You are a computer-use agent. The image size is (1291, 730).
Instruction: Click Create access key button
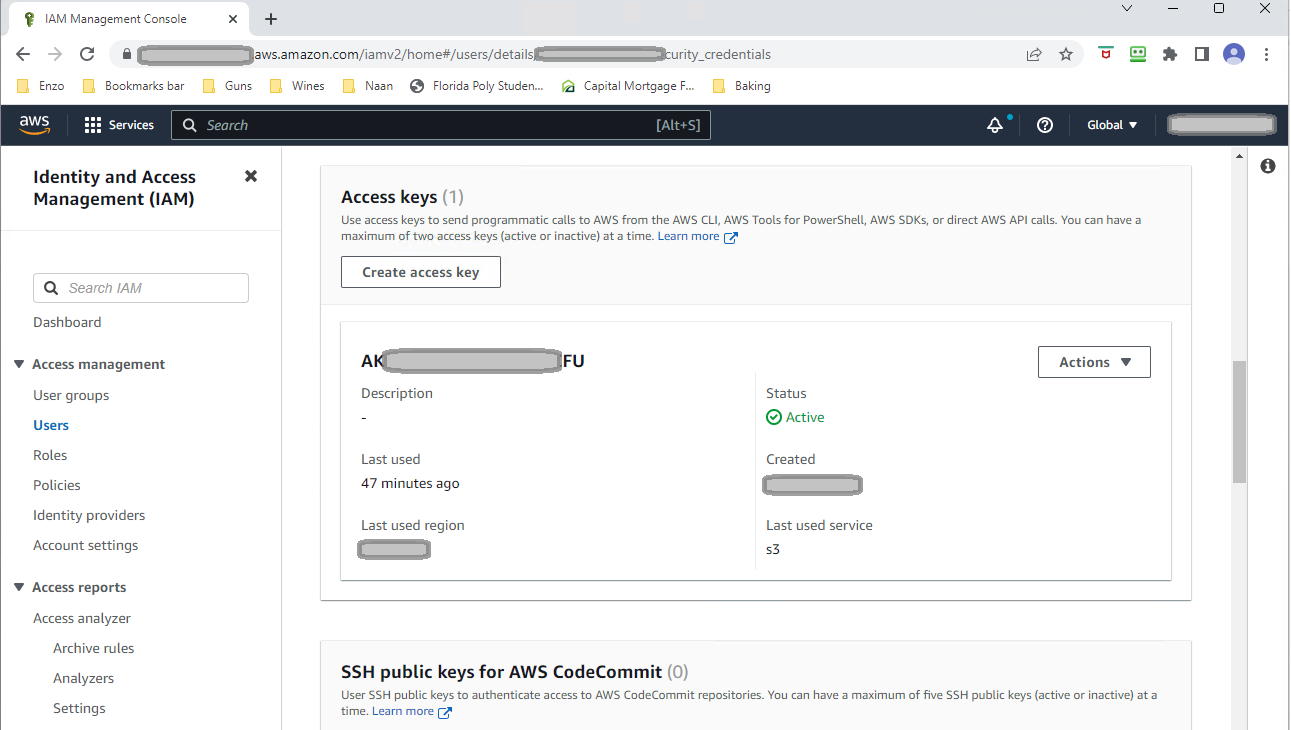(421, 272)
